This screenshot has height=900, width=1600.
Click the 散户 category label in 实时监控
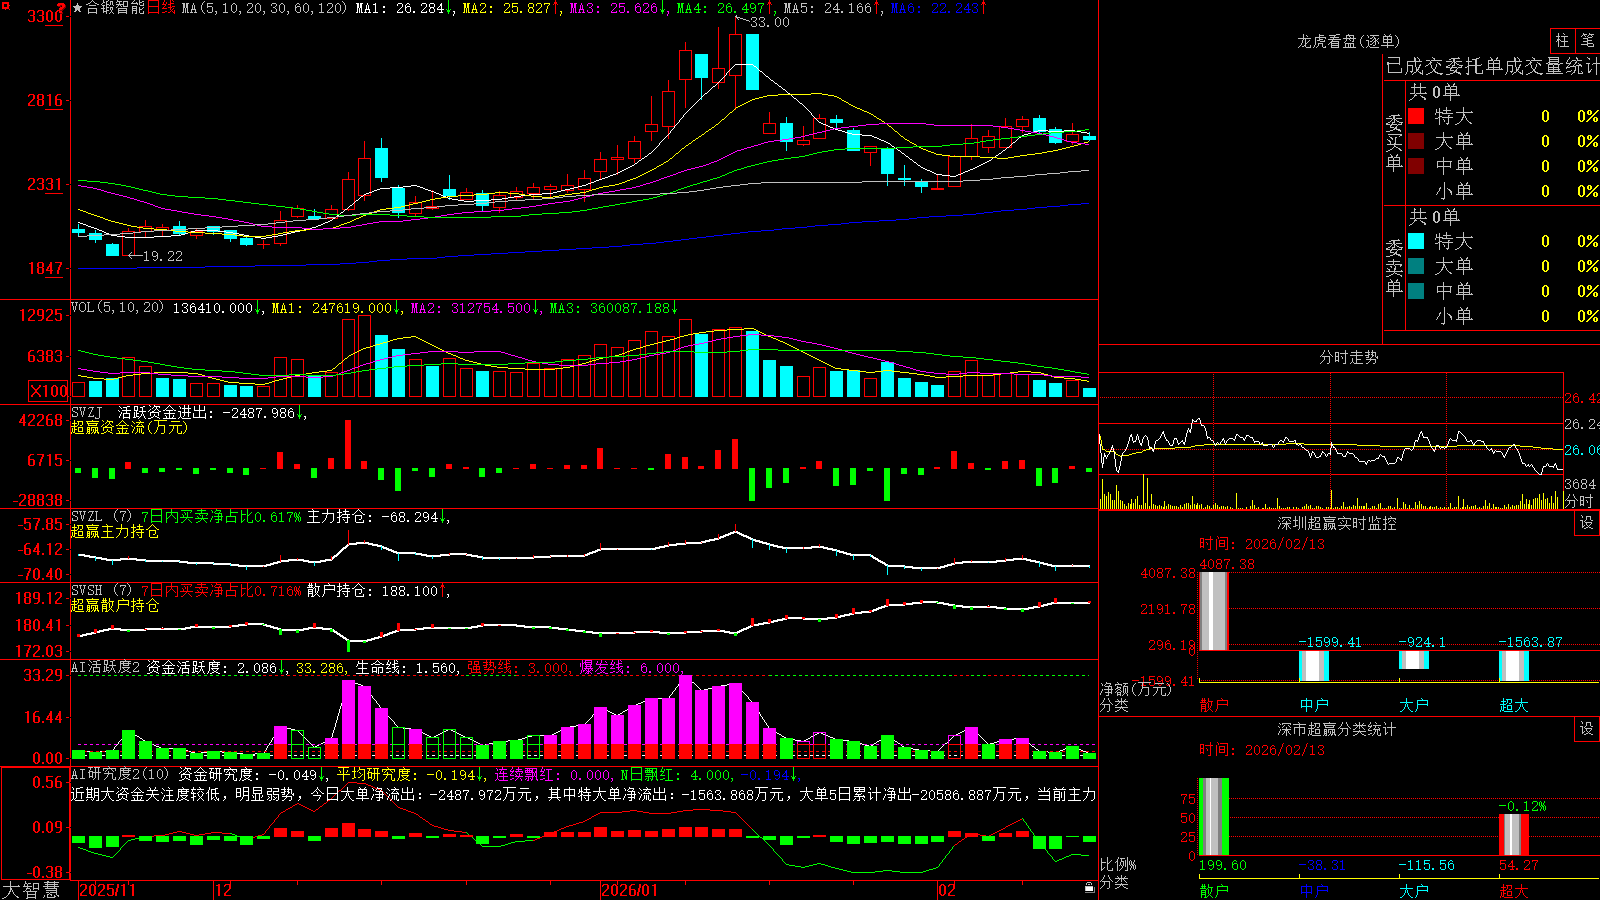1214,705
